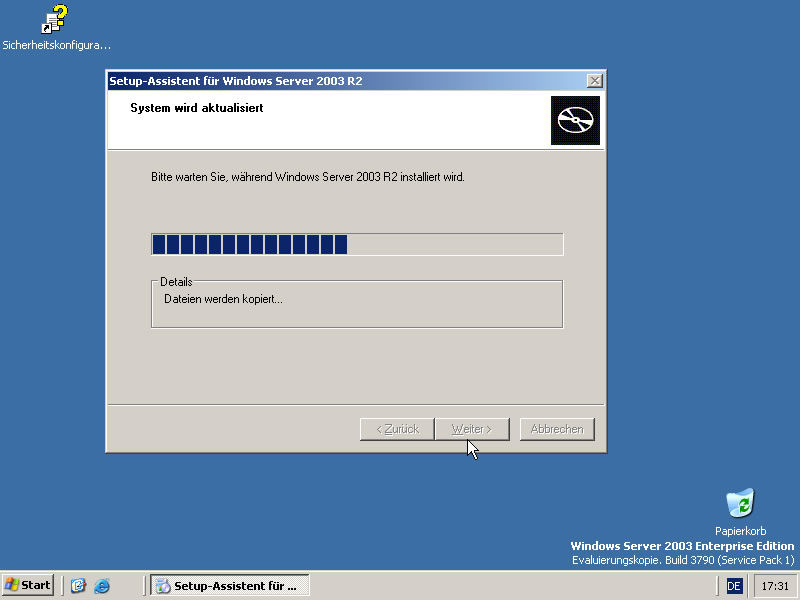Screen dimensions: 800x600
Task: Select Setup-Assistent taskbar button
Action: tap(230, 585)
